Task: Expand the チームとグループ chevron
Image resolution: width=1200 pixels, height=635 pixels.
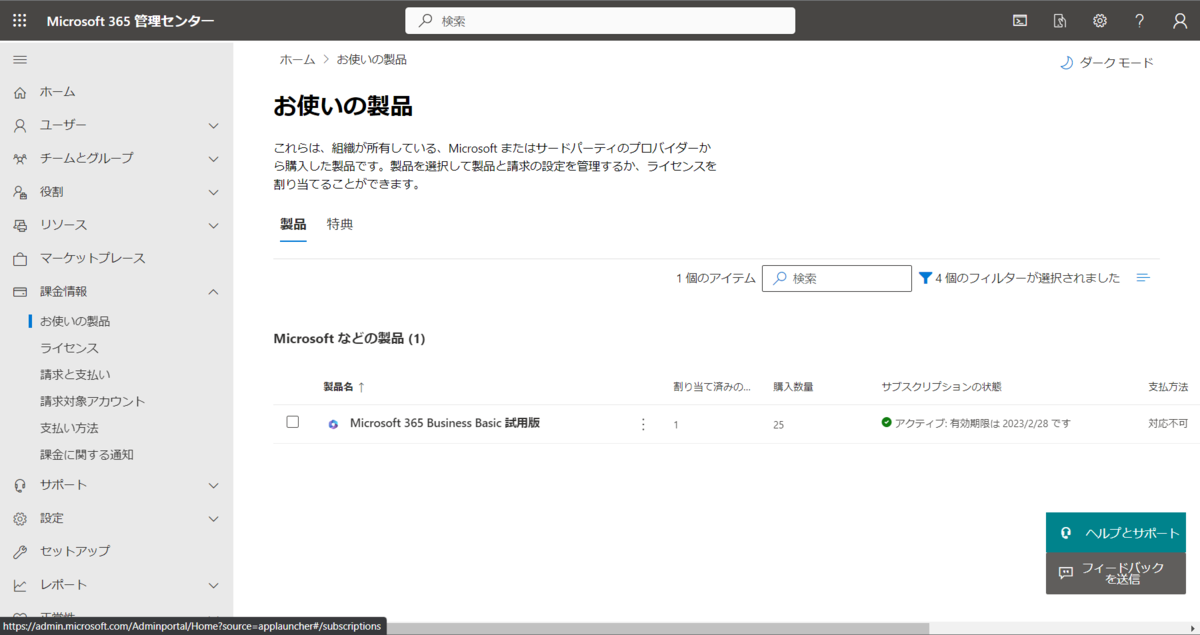Action: point(213,158)
